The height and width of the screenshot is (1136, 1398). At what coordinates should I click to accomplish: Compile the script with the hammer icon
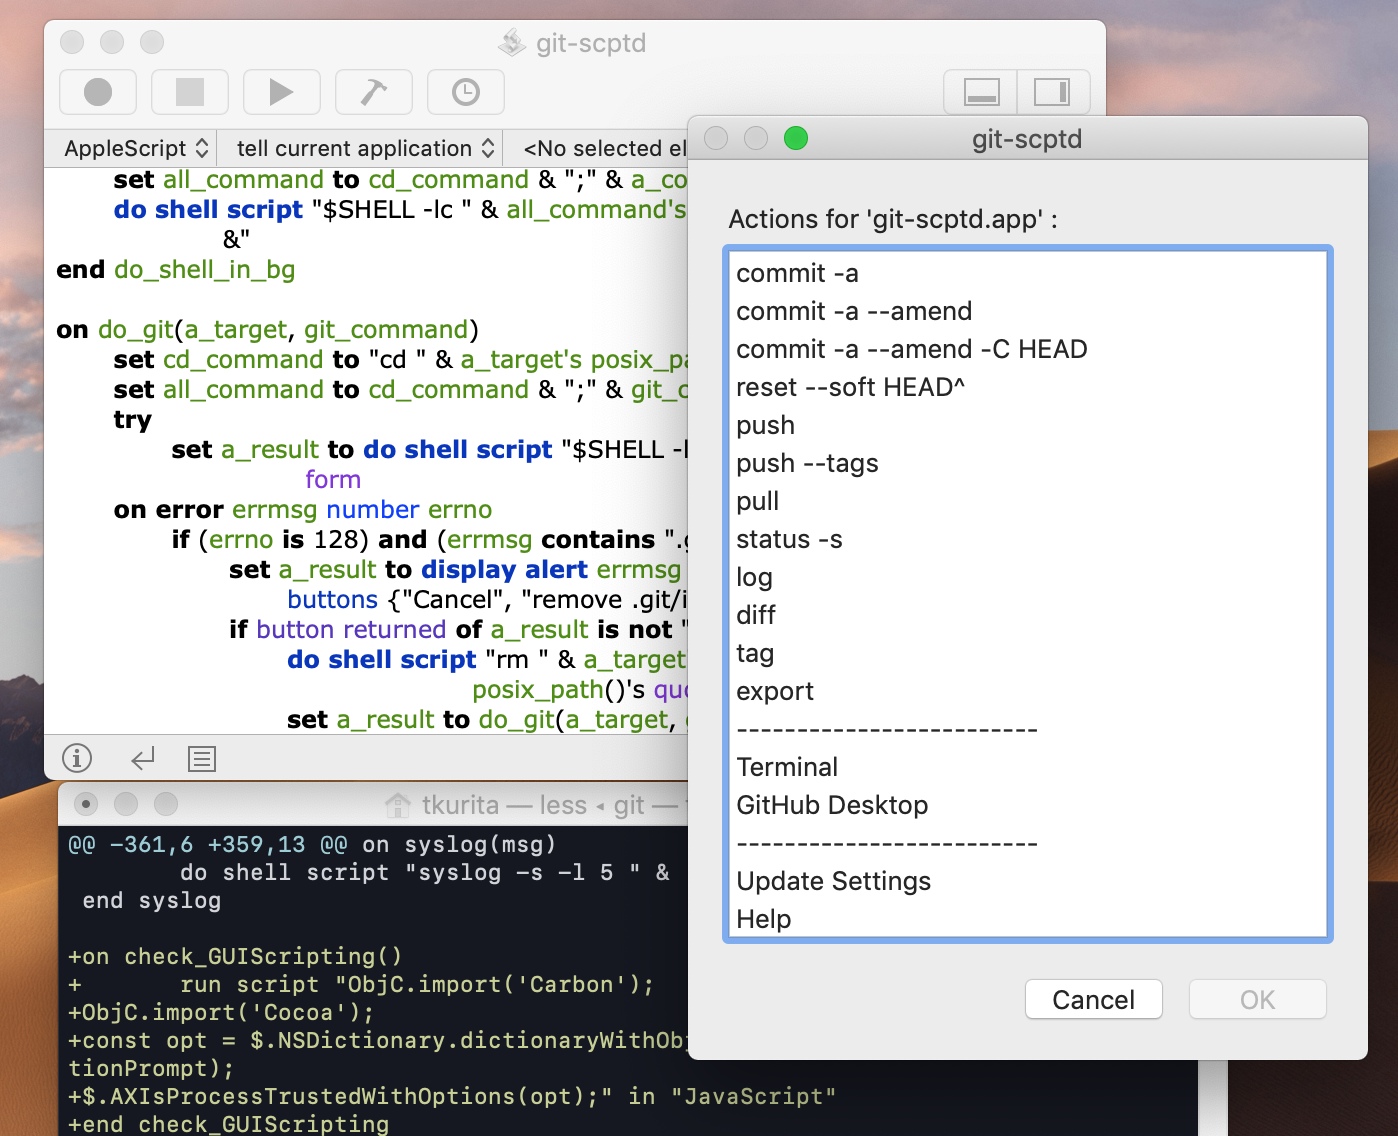(373, 92)
